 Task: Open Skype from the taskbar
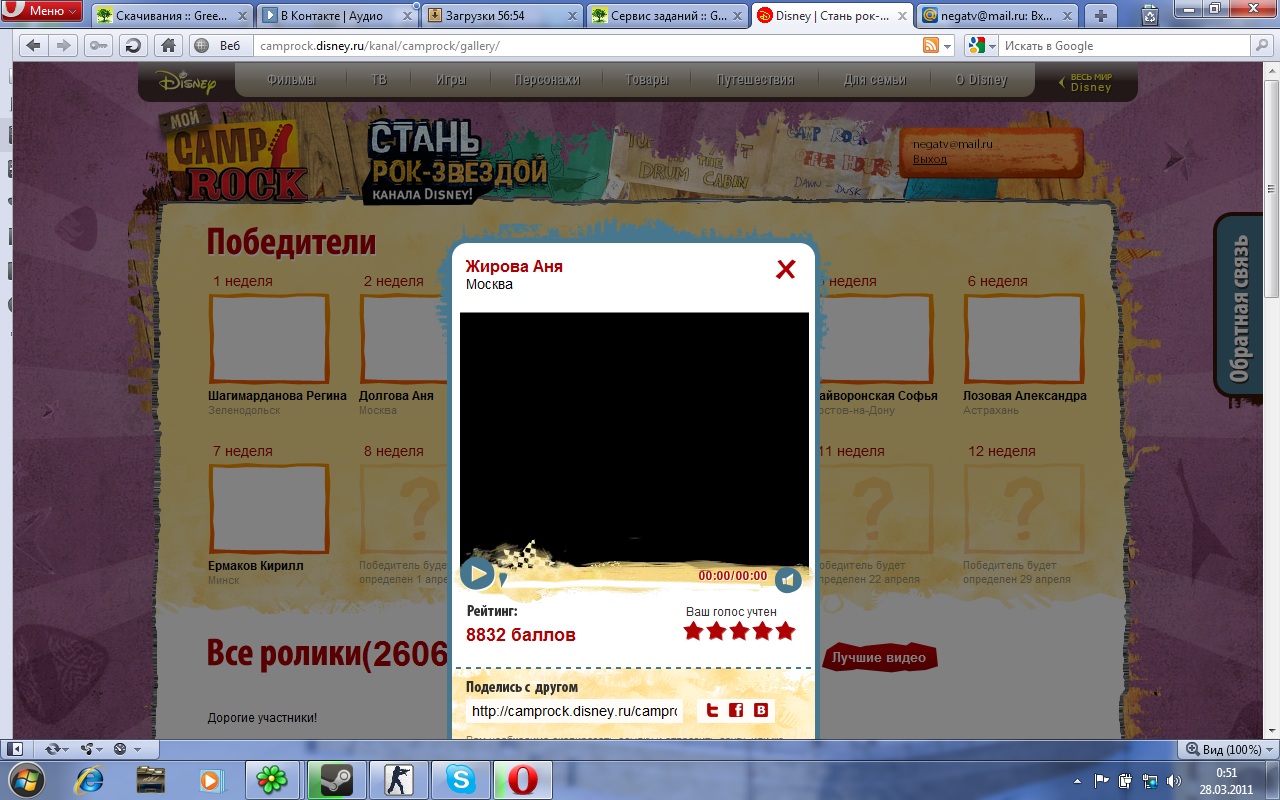click(461, 779)
